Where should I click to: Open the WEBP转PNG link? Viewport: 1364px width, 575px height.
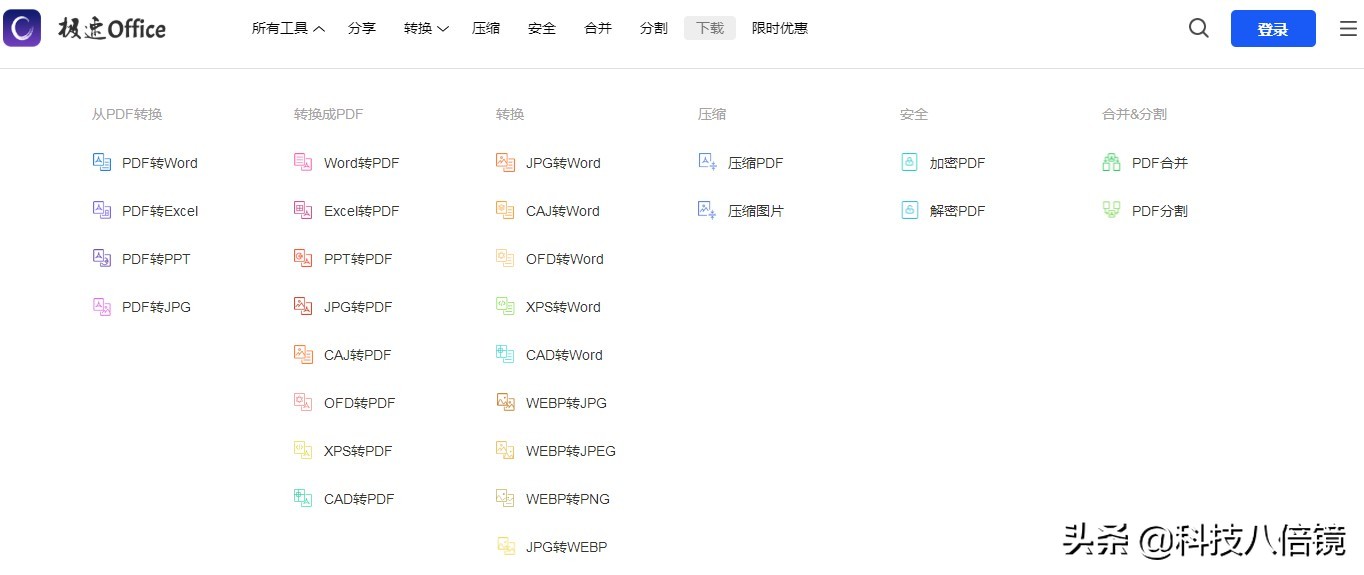coord(568,499)
